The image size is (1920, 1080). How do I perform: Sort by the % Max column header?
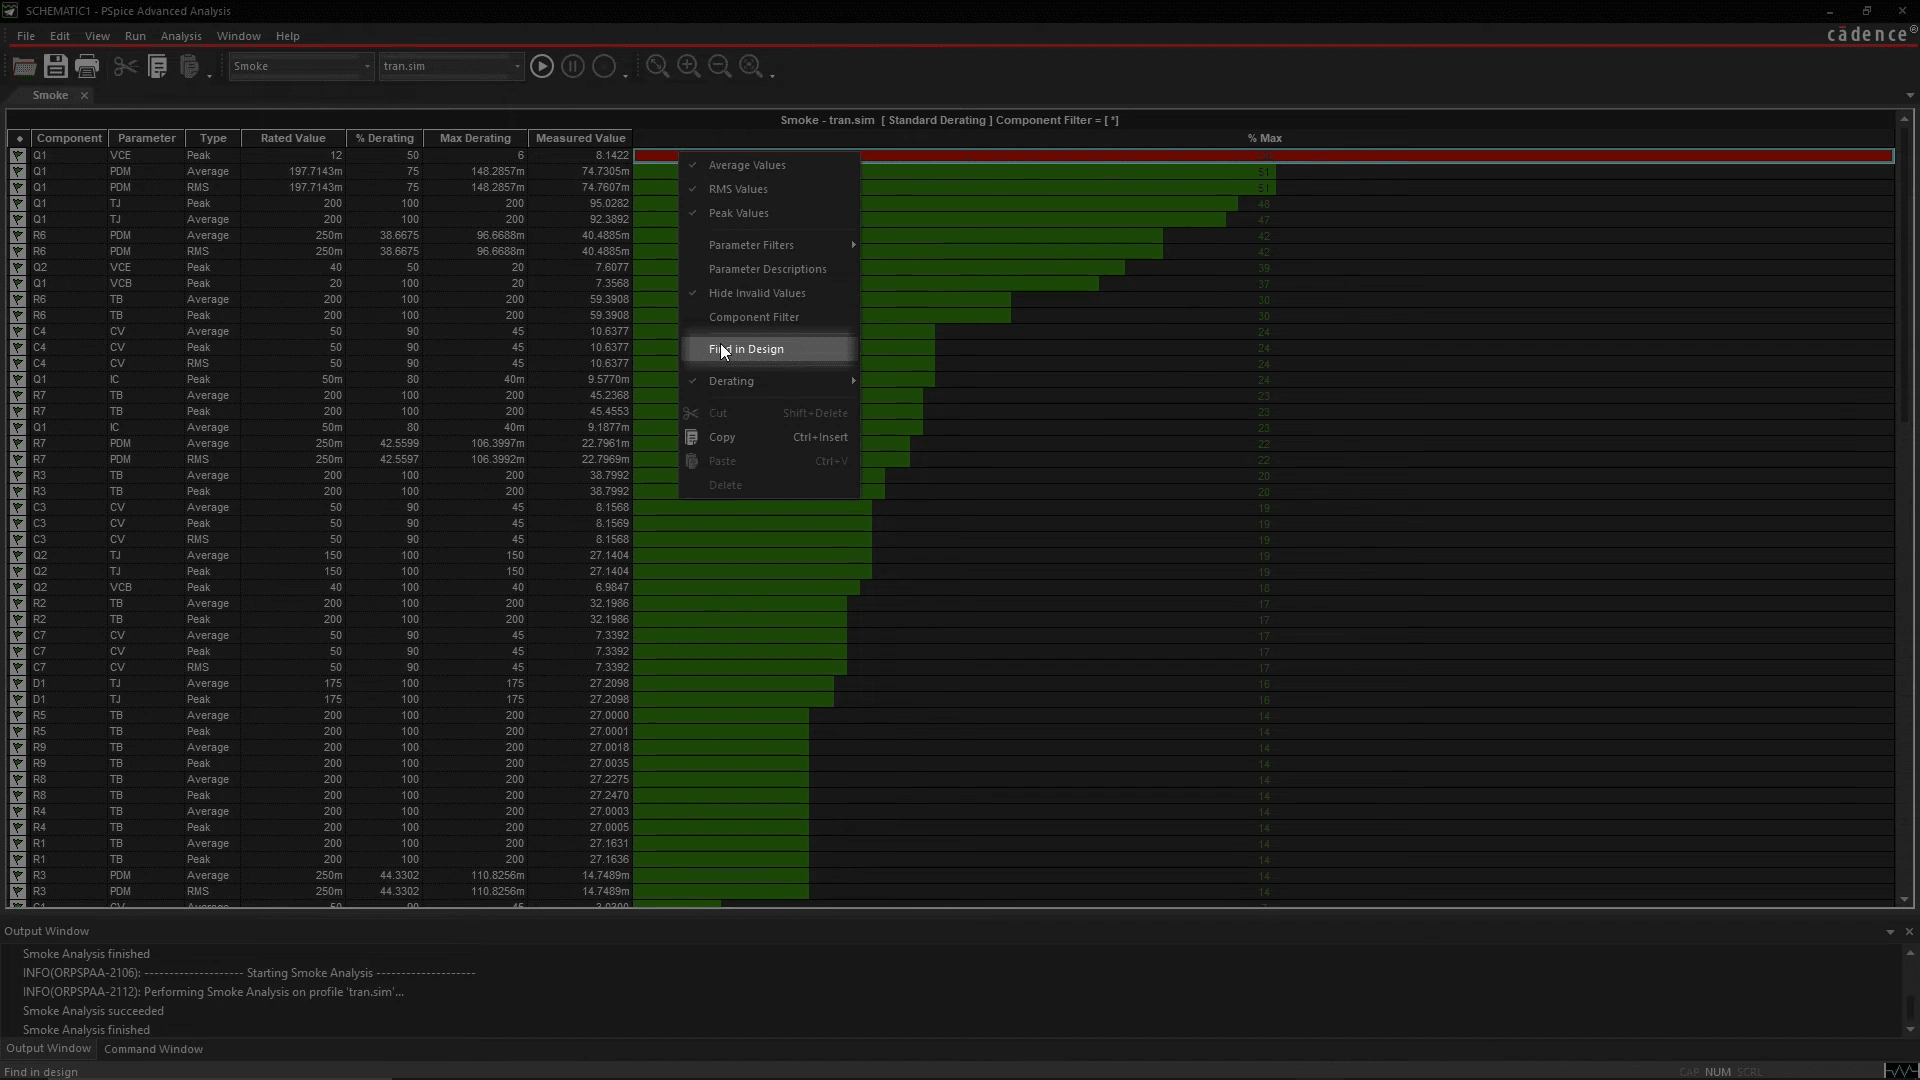(1264, 138)
